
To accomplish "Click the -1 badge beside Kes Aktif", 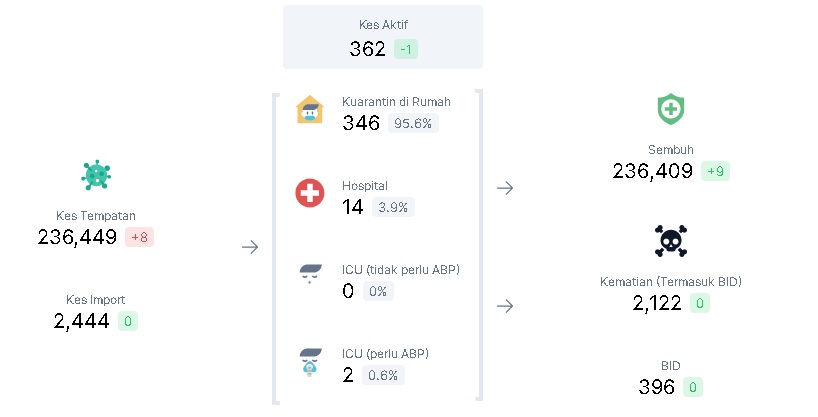I will pos(406,49).
